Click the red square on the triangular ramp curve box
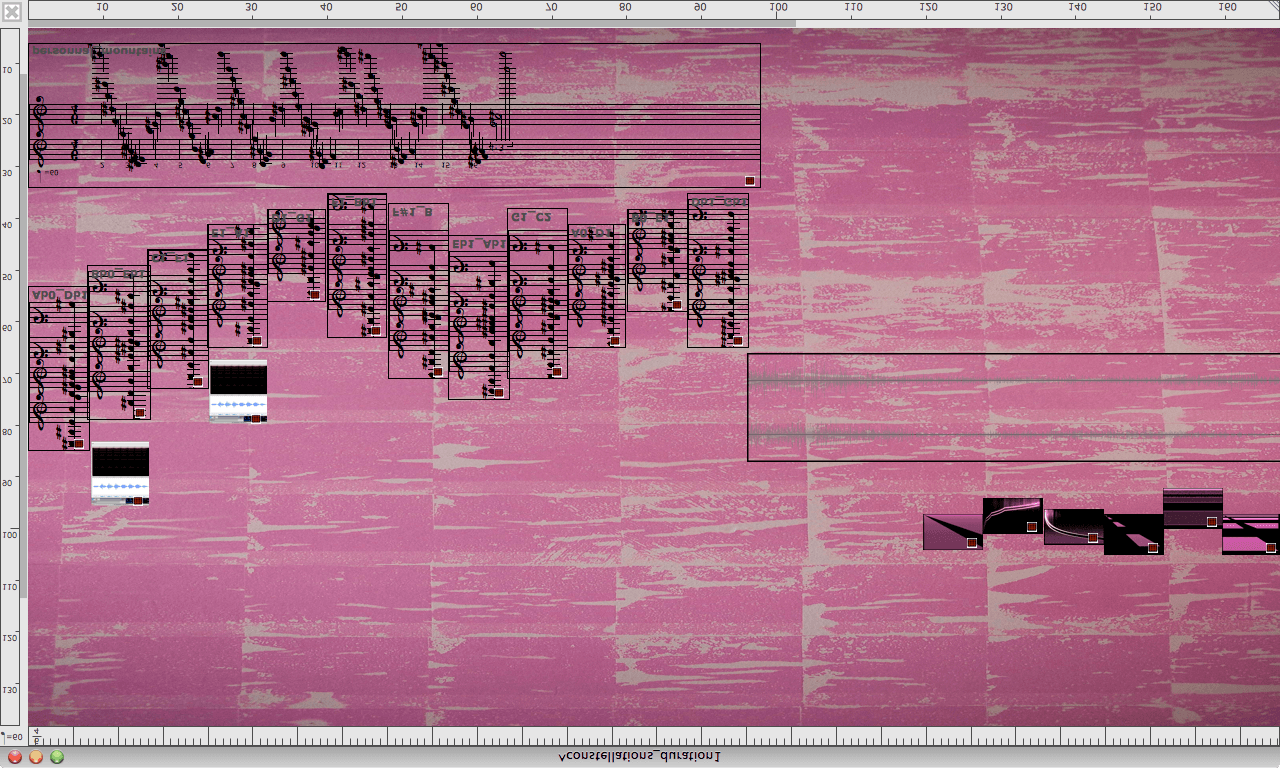 tap(971, 543)
